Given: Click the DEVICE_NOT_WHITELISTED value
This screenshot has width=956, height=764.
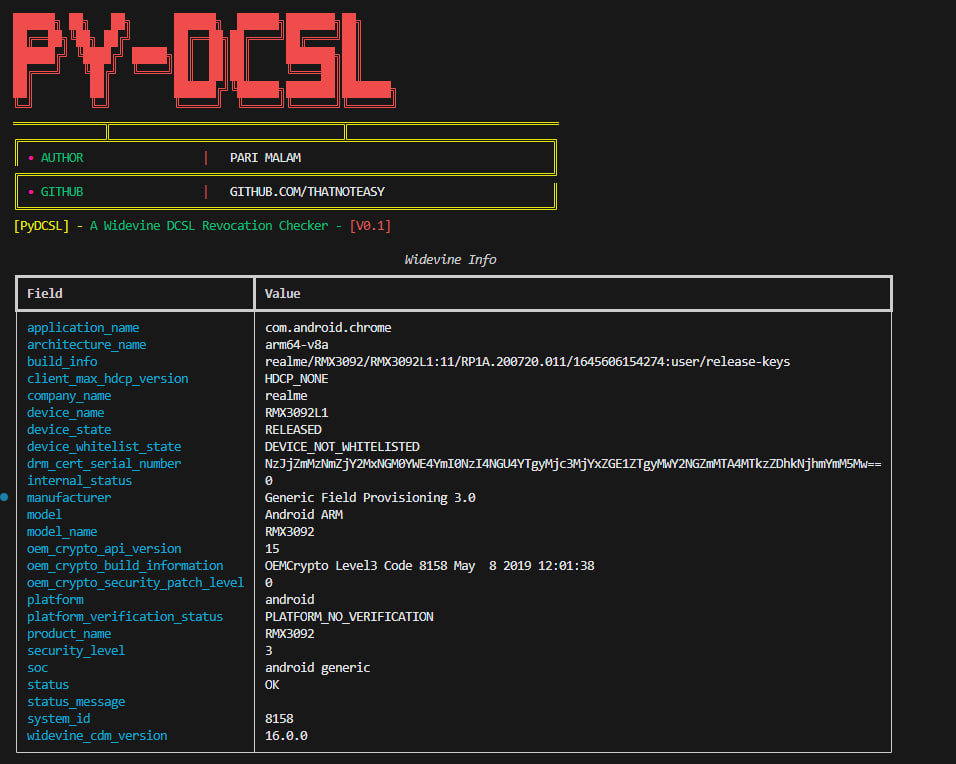Looking at the screenshot, I should coord(342,447).
